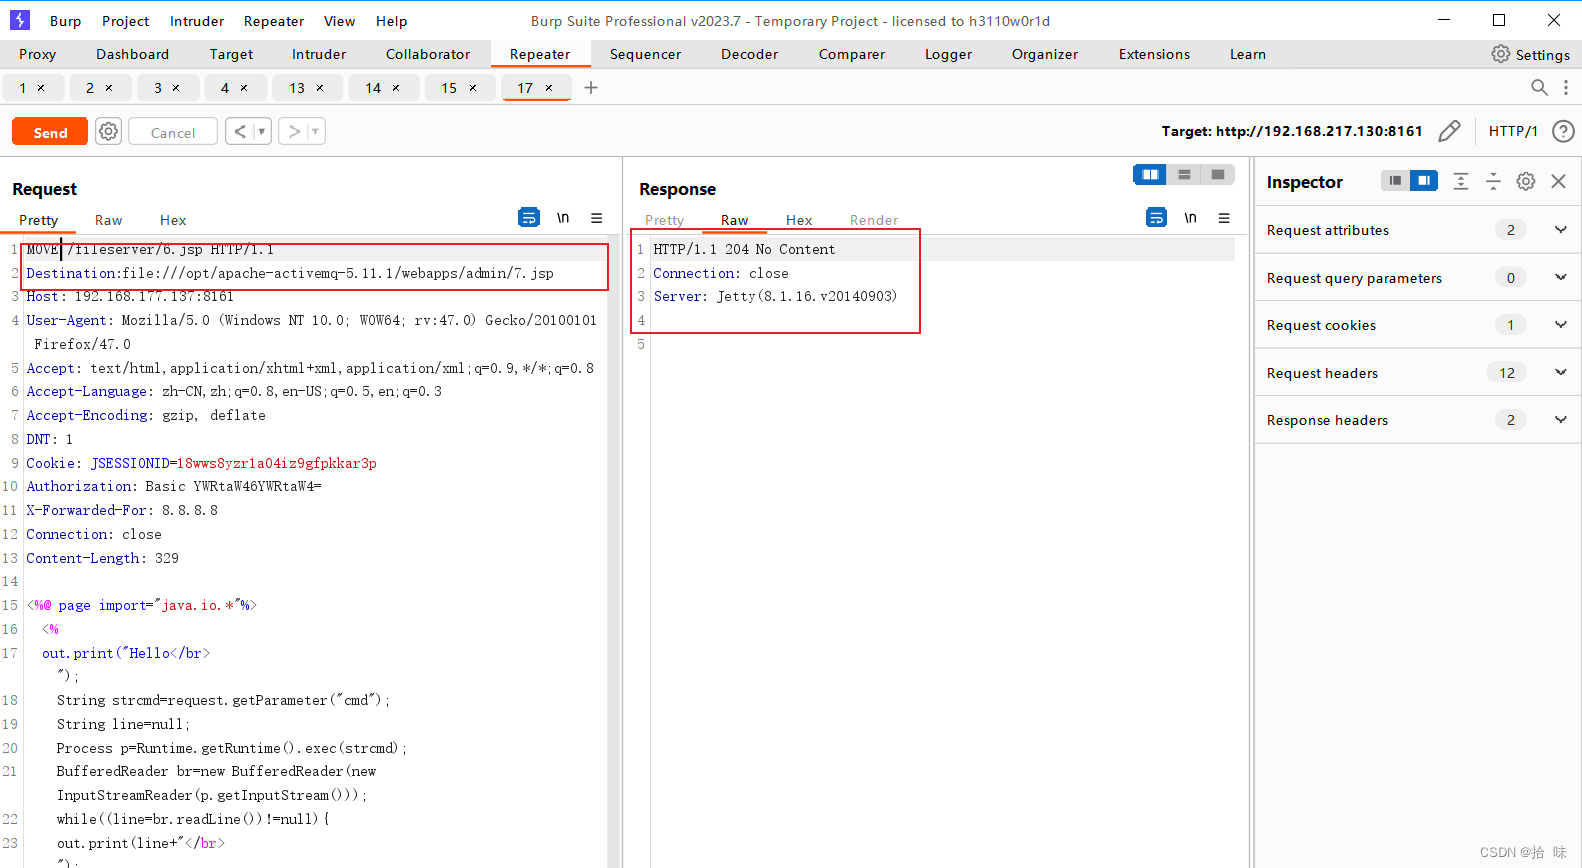Viewport: 1582px width, 868px height.
Task: Switch to the Organizer tab
Action: pos(1044,54)
